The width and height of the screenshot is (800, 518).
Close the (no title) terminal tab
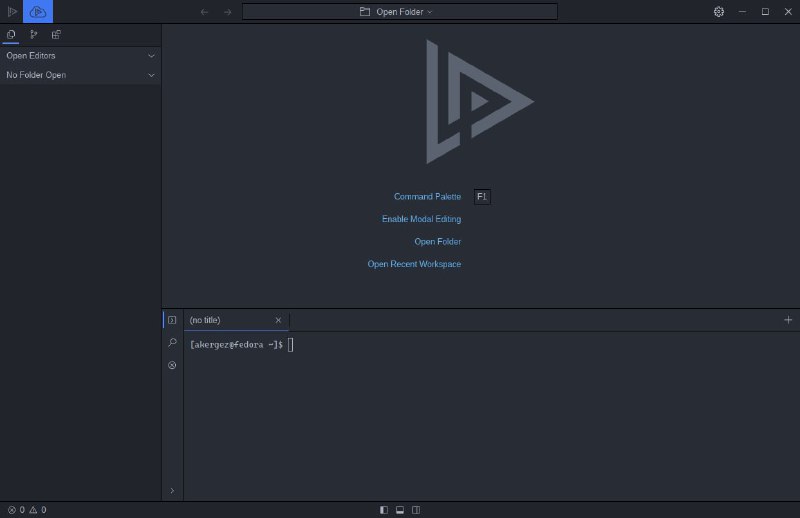pyautogui.click(x=278, y=320)
